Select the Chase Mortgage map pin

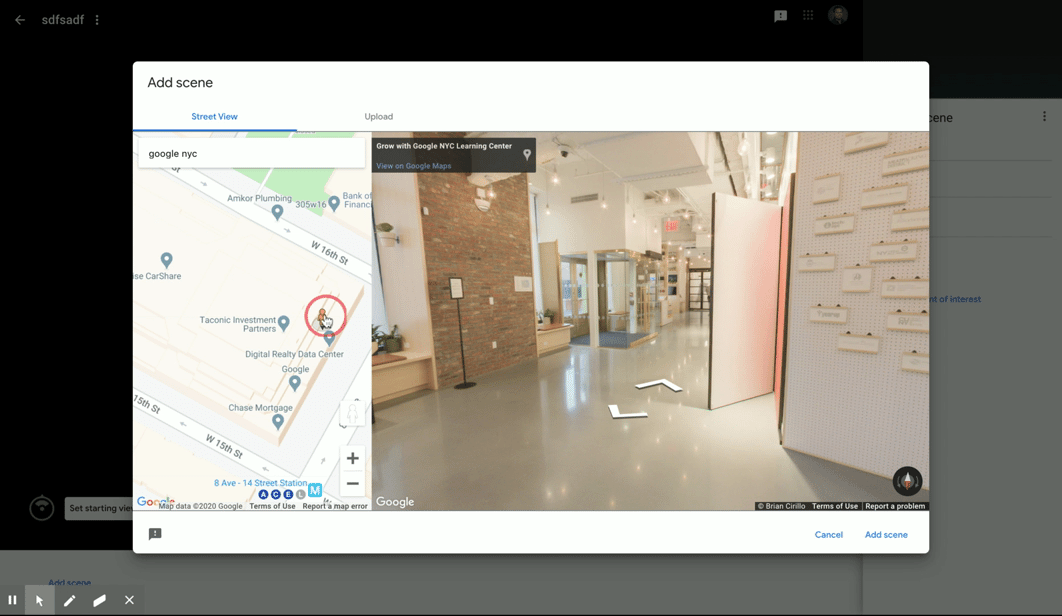coord(278,421)
